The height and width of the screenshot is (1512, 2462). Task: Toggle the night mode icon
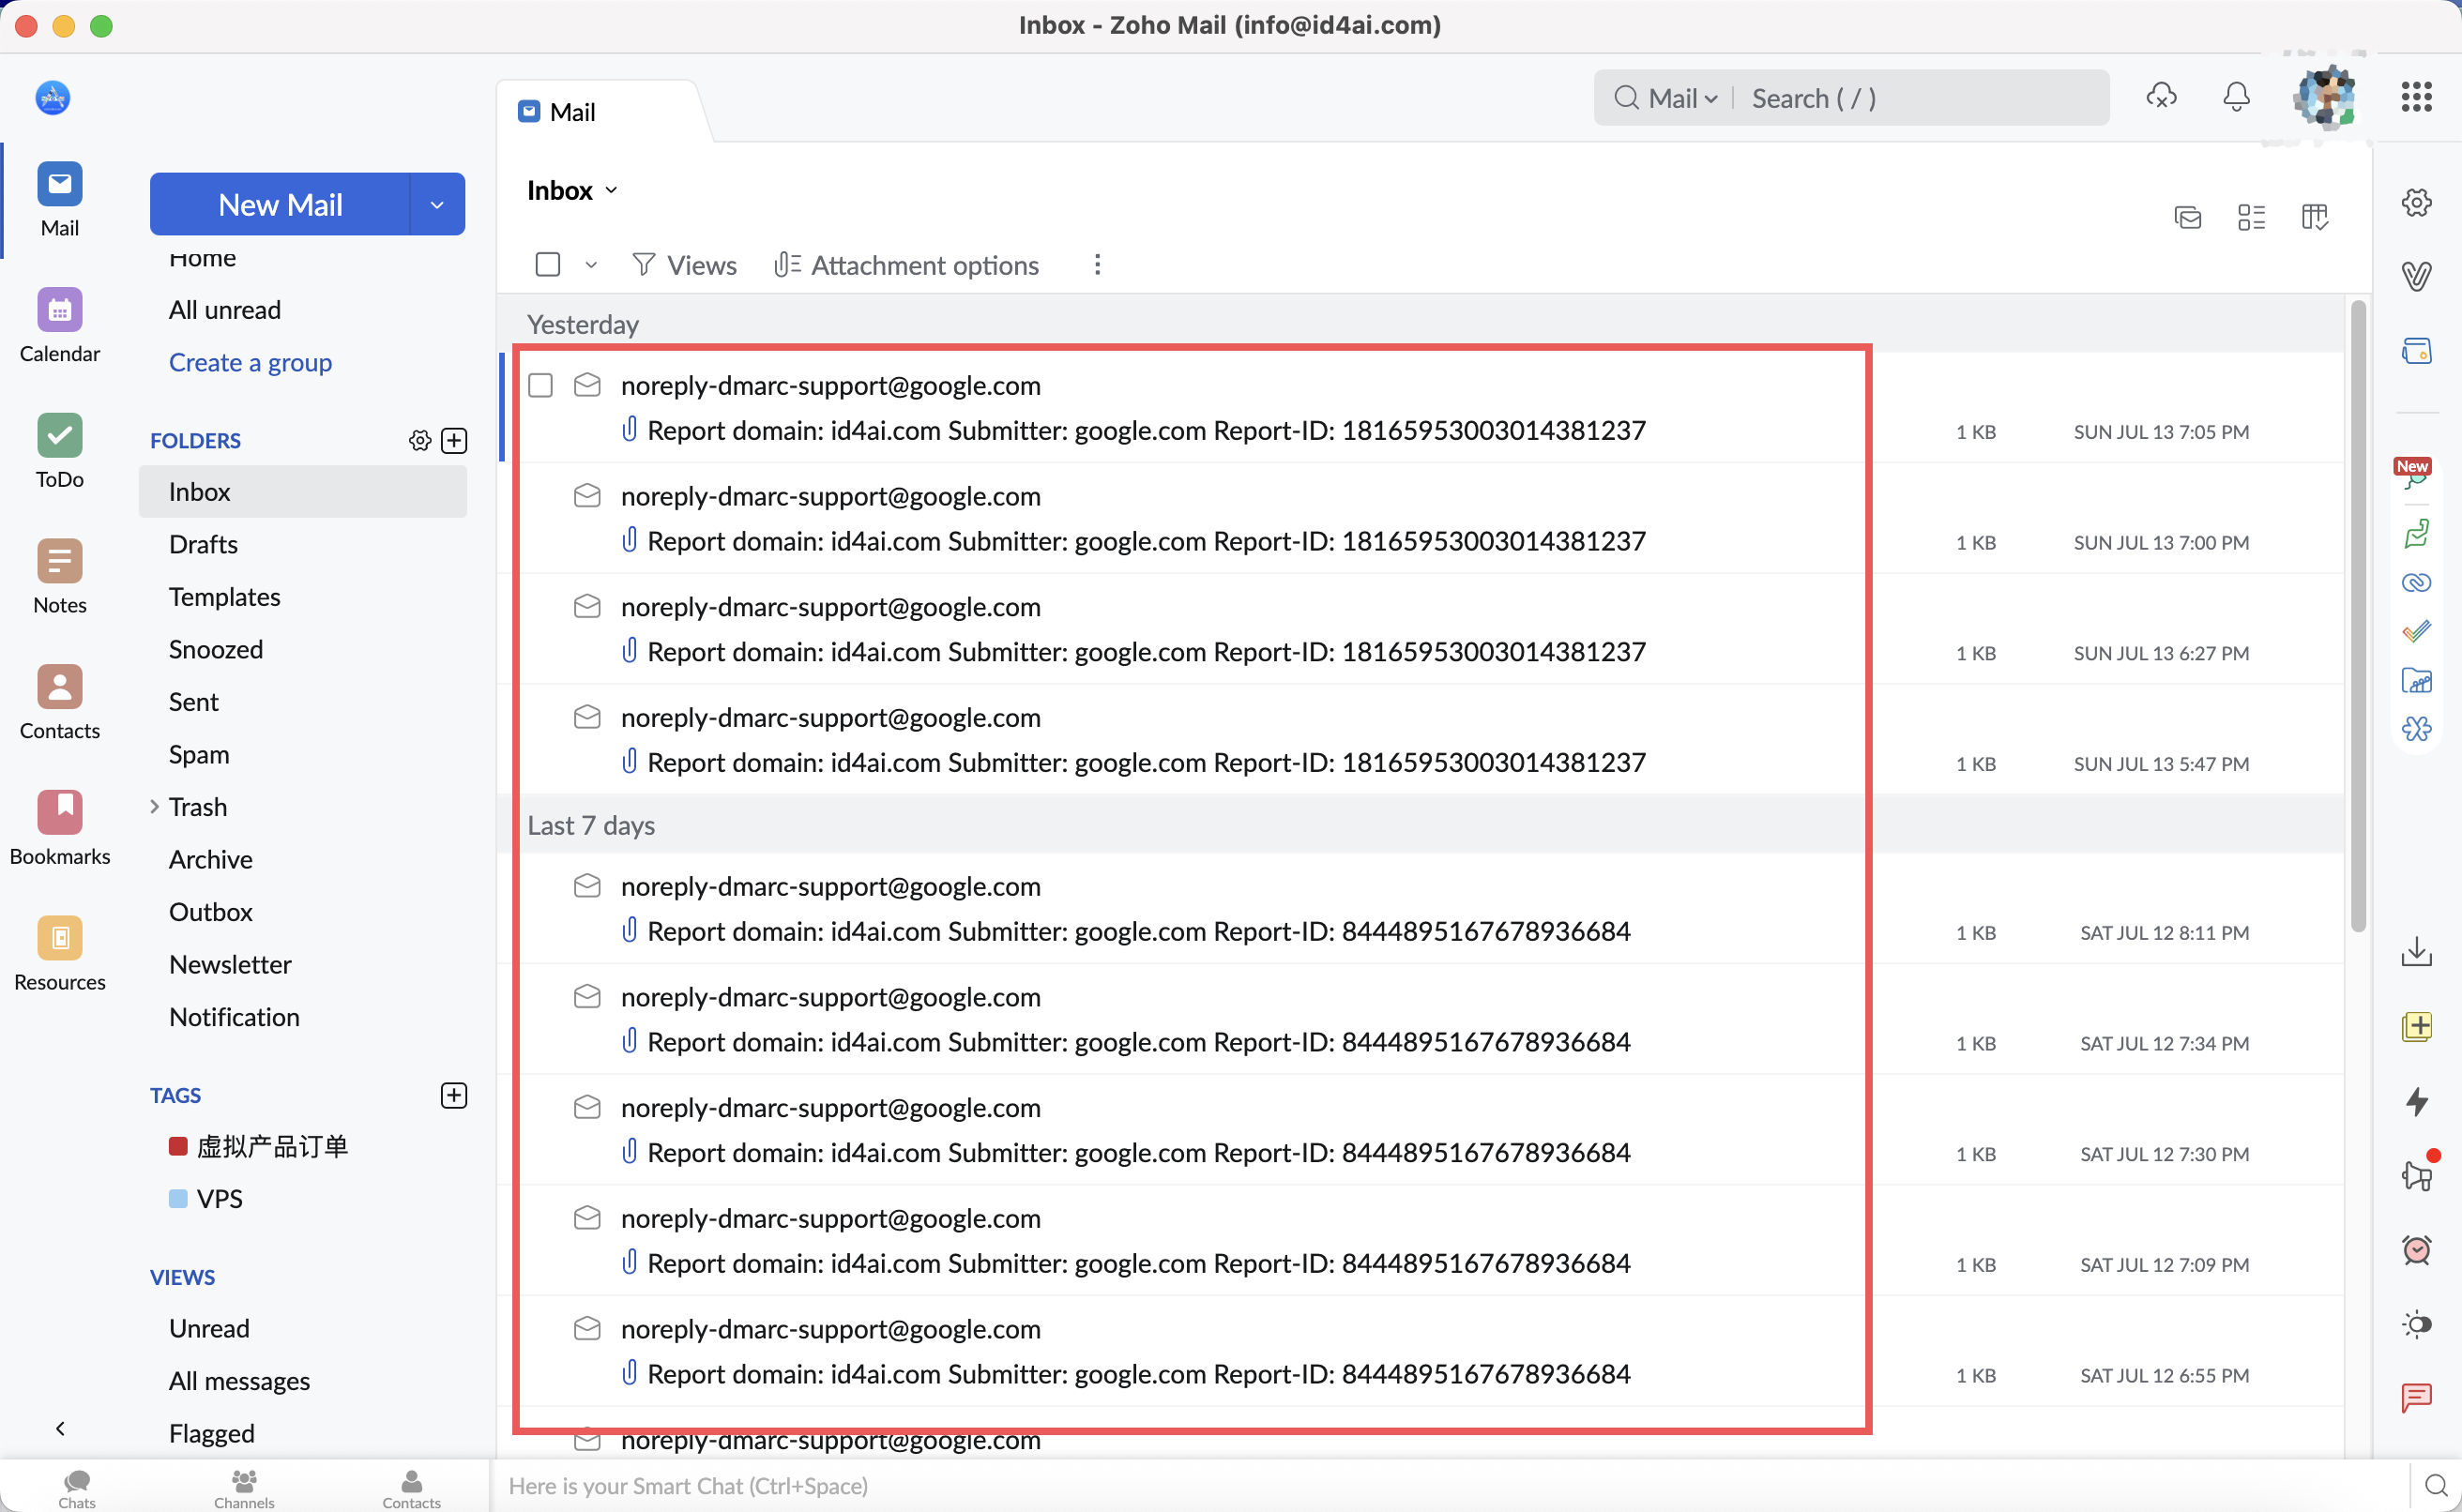2416,1325
